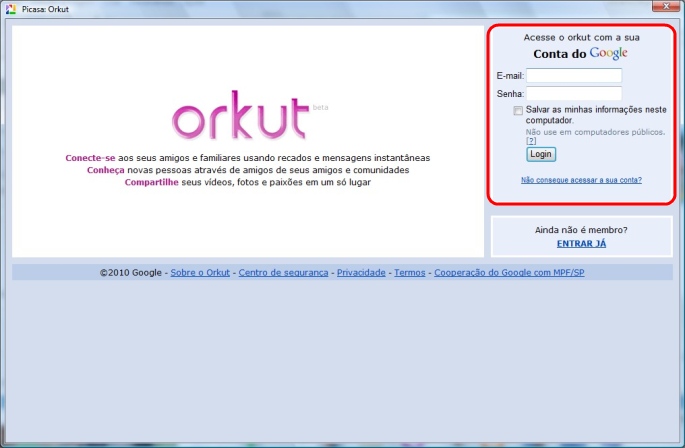The width and height of the screenshot is (685, 448).
Task: Click the Login button
Action: 541,154
